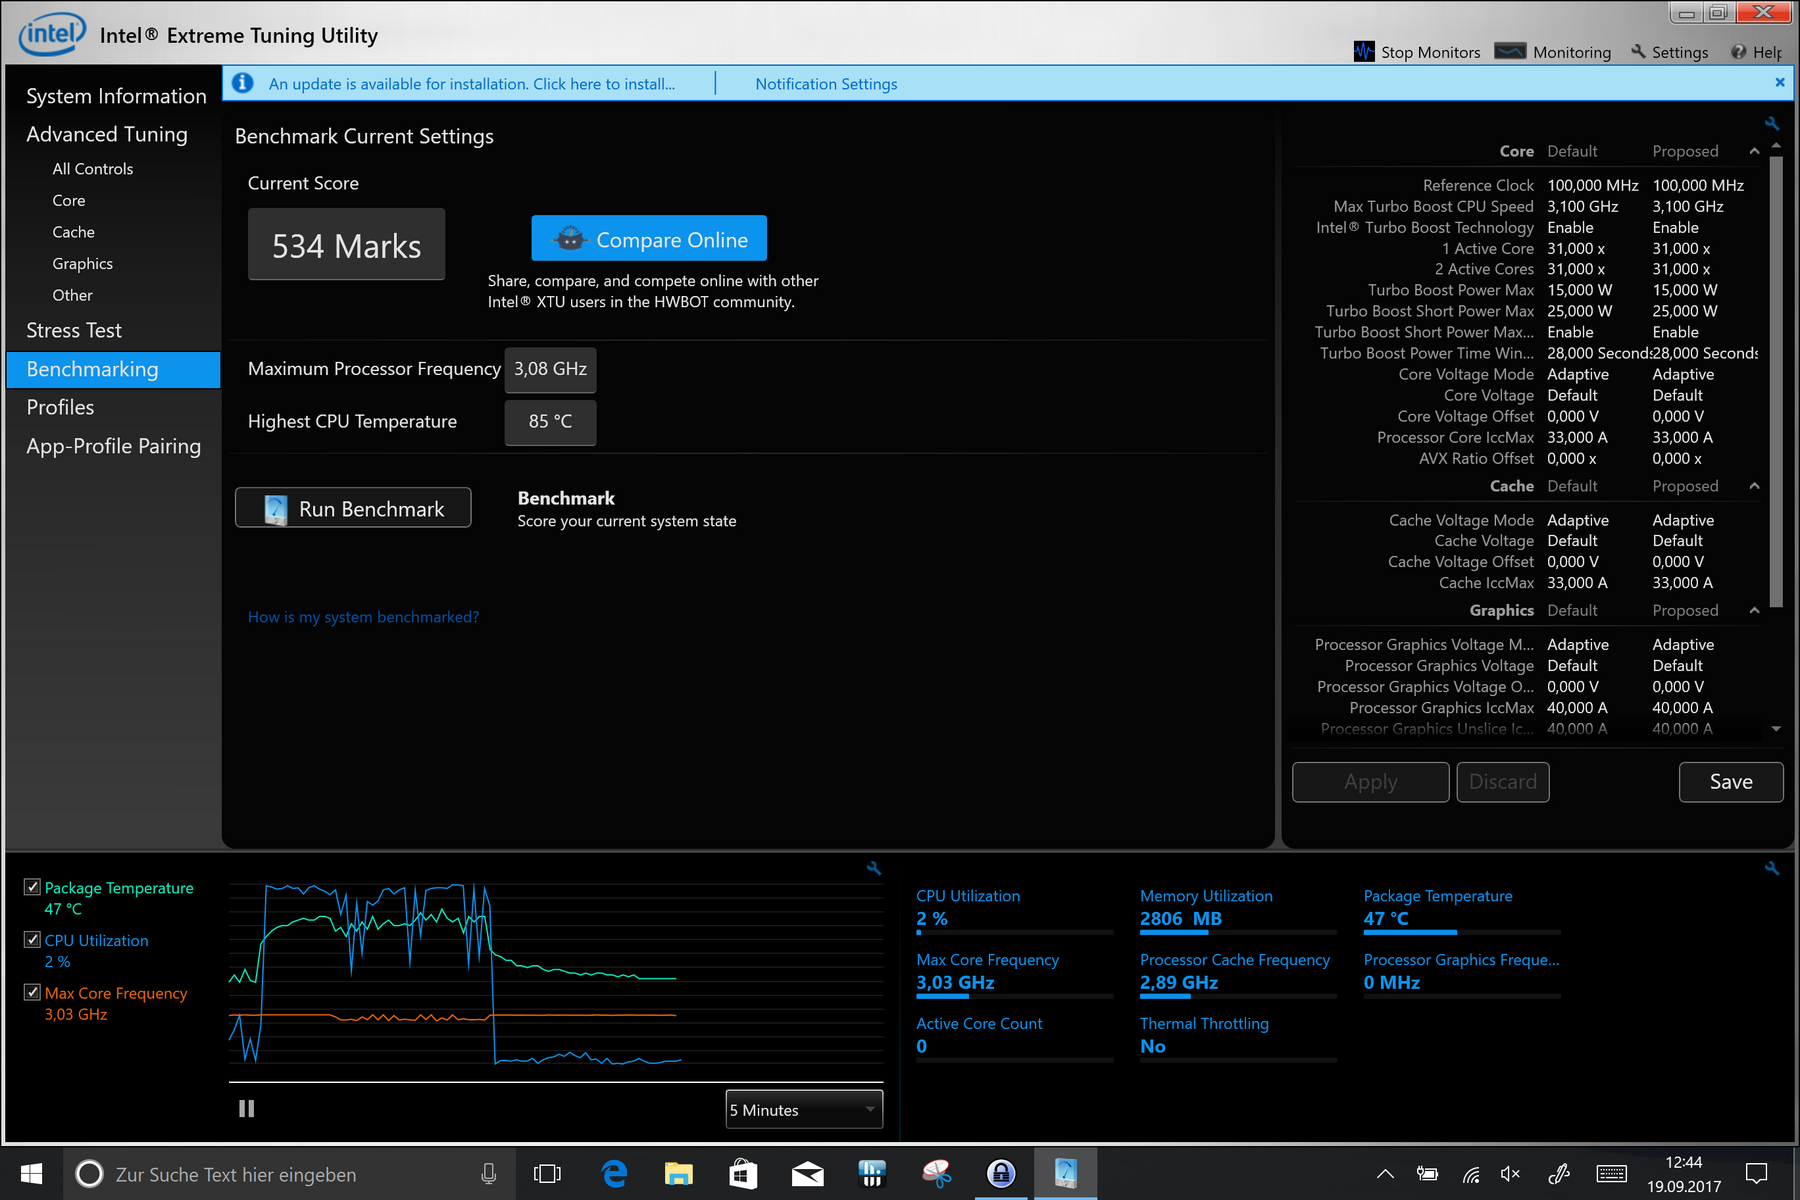Pause the monitoring graph
The height and width of the screenshot is (1200, 1800).
(x=246, y=1108)
